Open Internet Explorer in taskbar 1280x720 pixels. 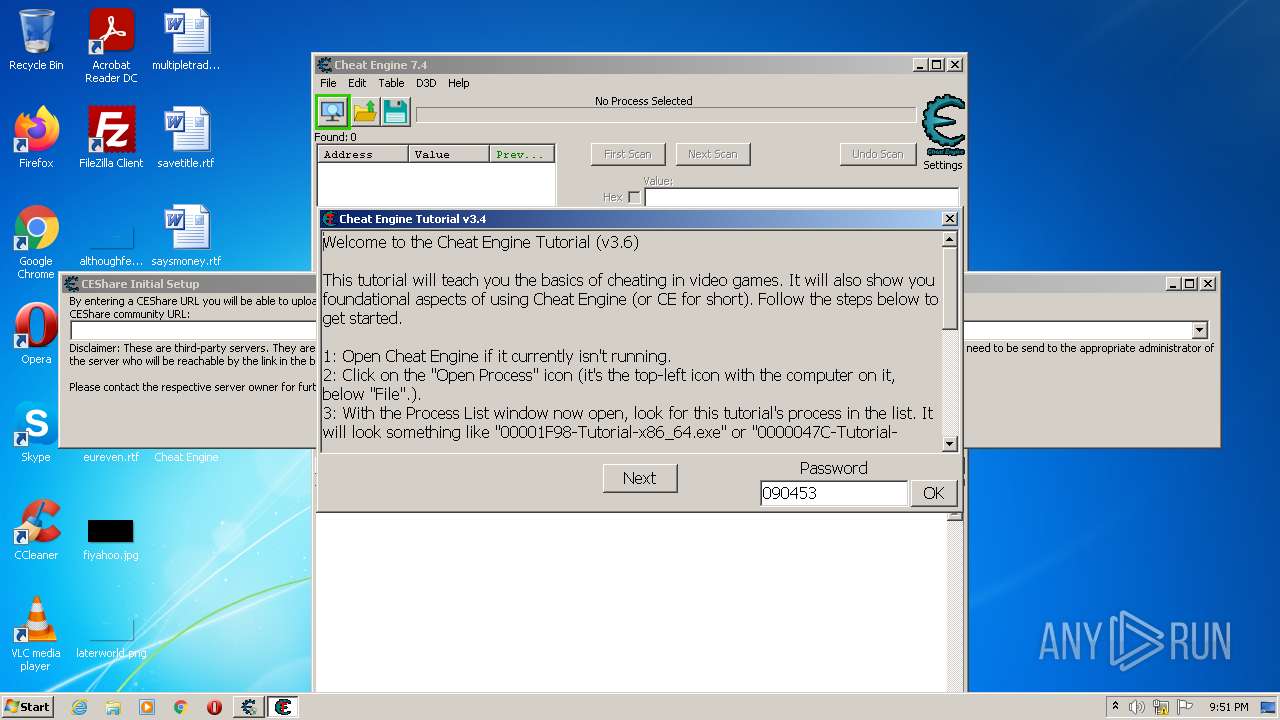coord(80,707)
